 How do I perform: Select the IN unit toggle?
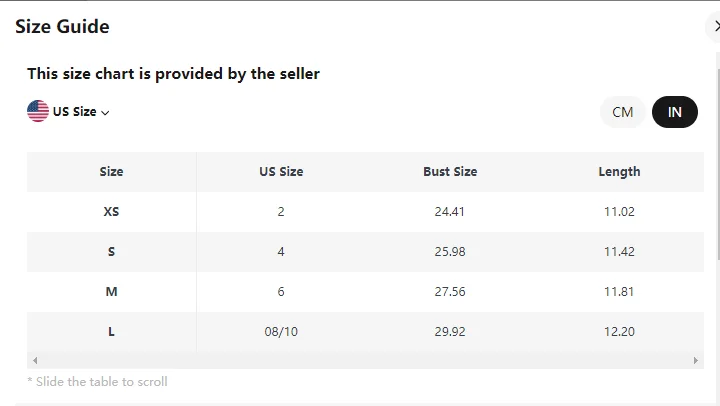coord(675,112)
